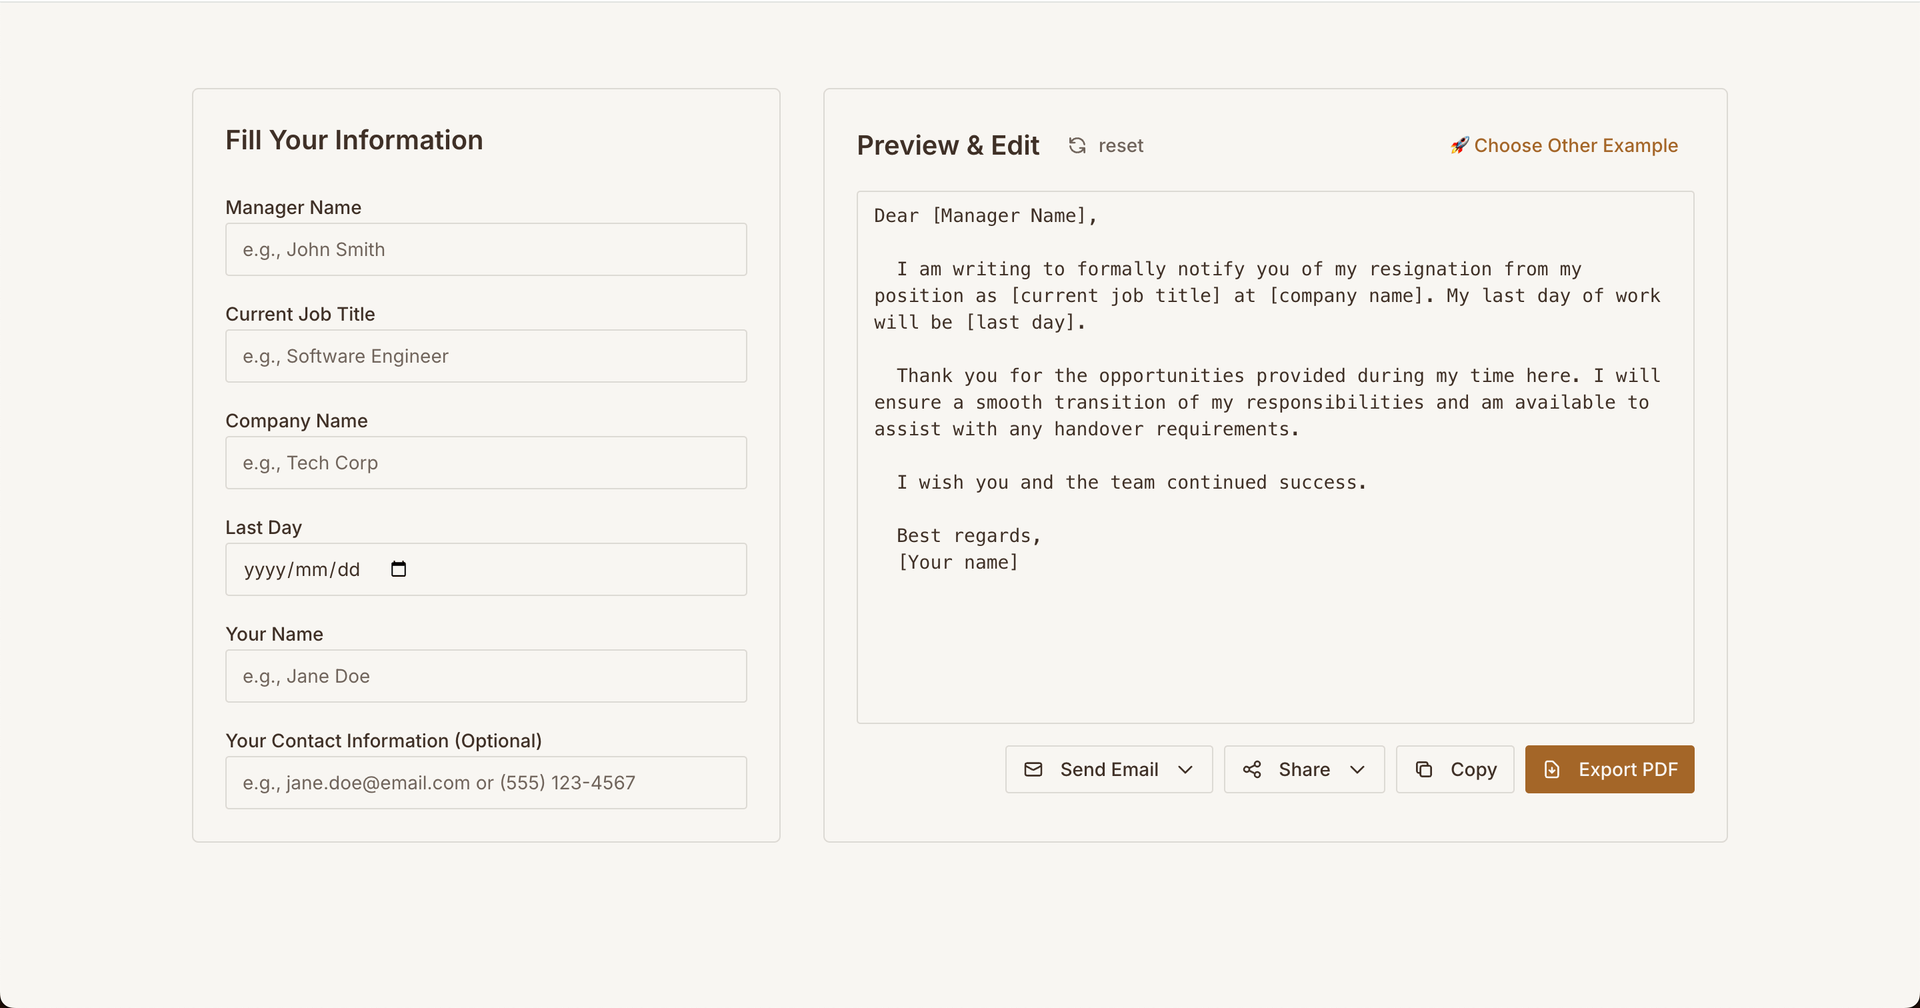The width and height of the screenshot is (1920, 1008).
Task: Open the Choose Other Example link
Action: point(1575,146)
